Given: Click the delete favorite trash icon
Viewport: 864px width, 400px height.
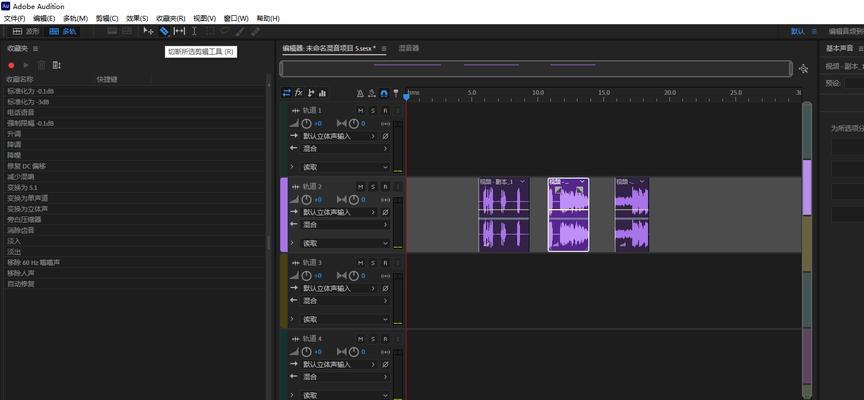Looking at the screenshot, I should click(x=41, y=66).
